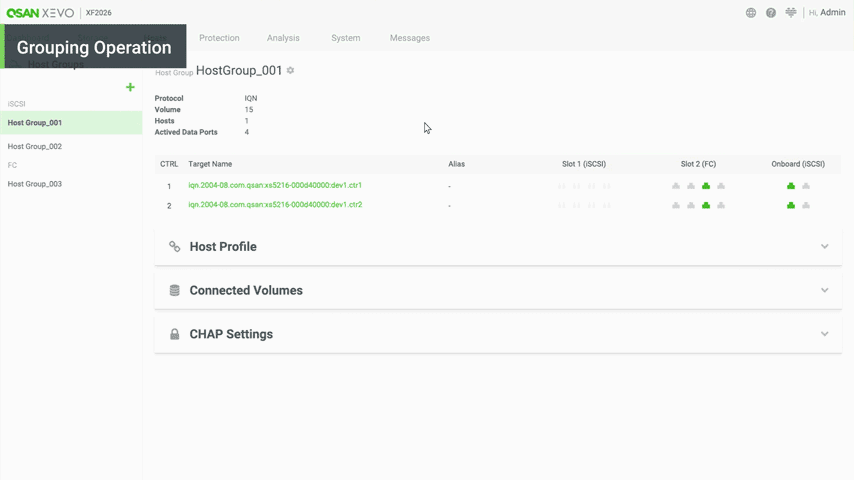
Task: Click the green Onboard (iSCSI) port in CTRL 2 row
Action: coord(791,205)
